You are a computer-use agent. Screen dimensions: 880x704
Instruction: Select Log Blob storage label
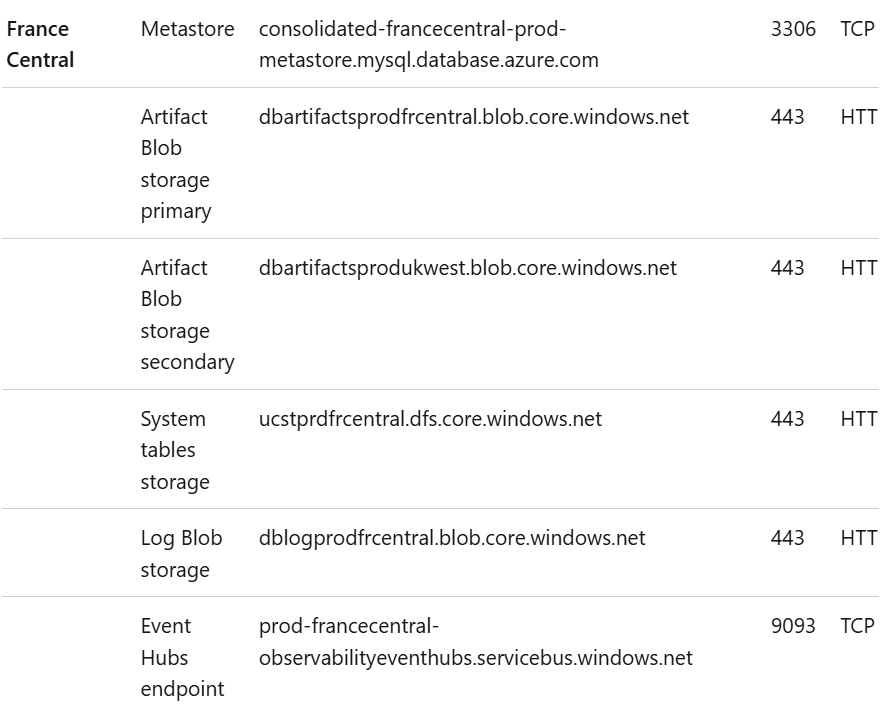click(181, 554)
